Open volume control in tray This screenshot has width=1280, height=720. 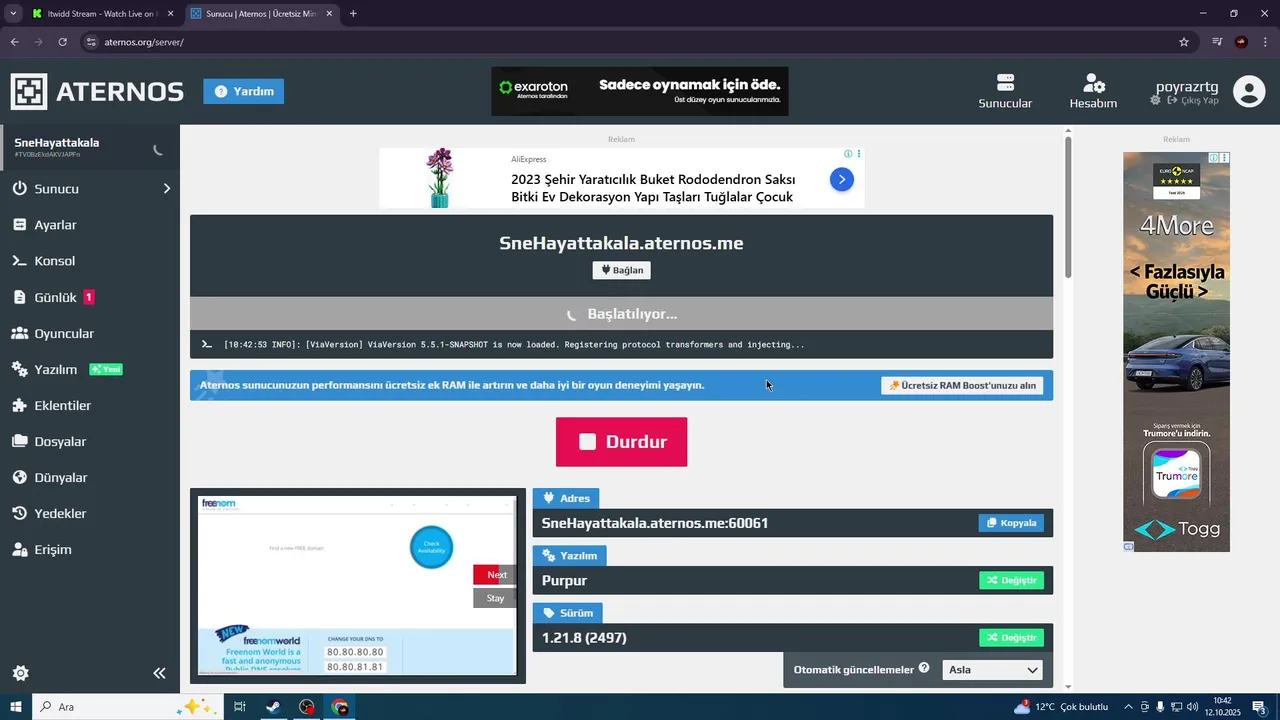pyautogui.click(x=1192, y=707)
